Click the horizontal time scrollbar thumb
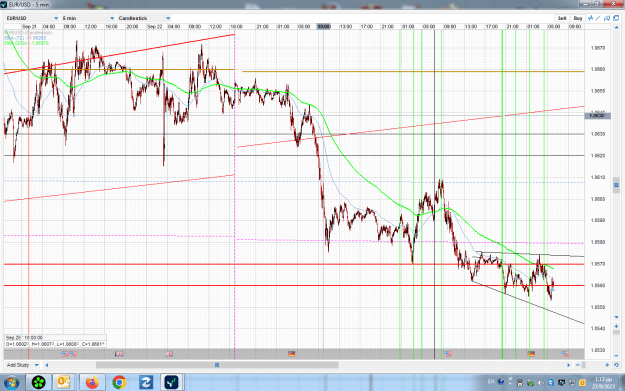This screenshot has height=391, width=625. pyautogui.click(x=217, y=365)
